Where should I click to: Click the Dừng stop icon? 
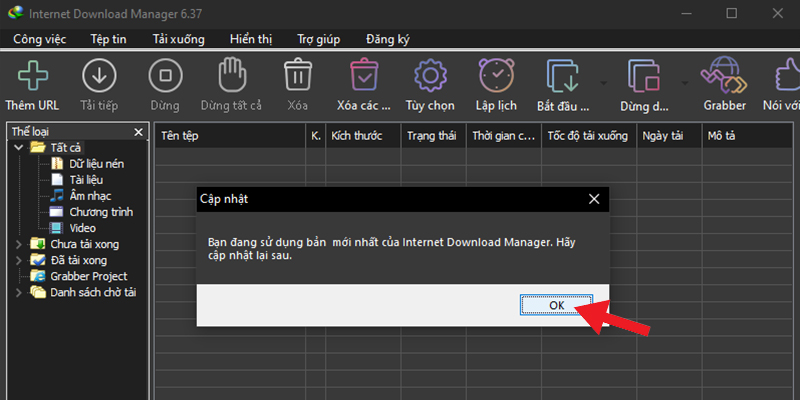pos(165,76)
